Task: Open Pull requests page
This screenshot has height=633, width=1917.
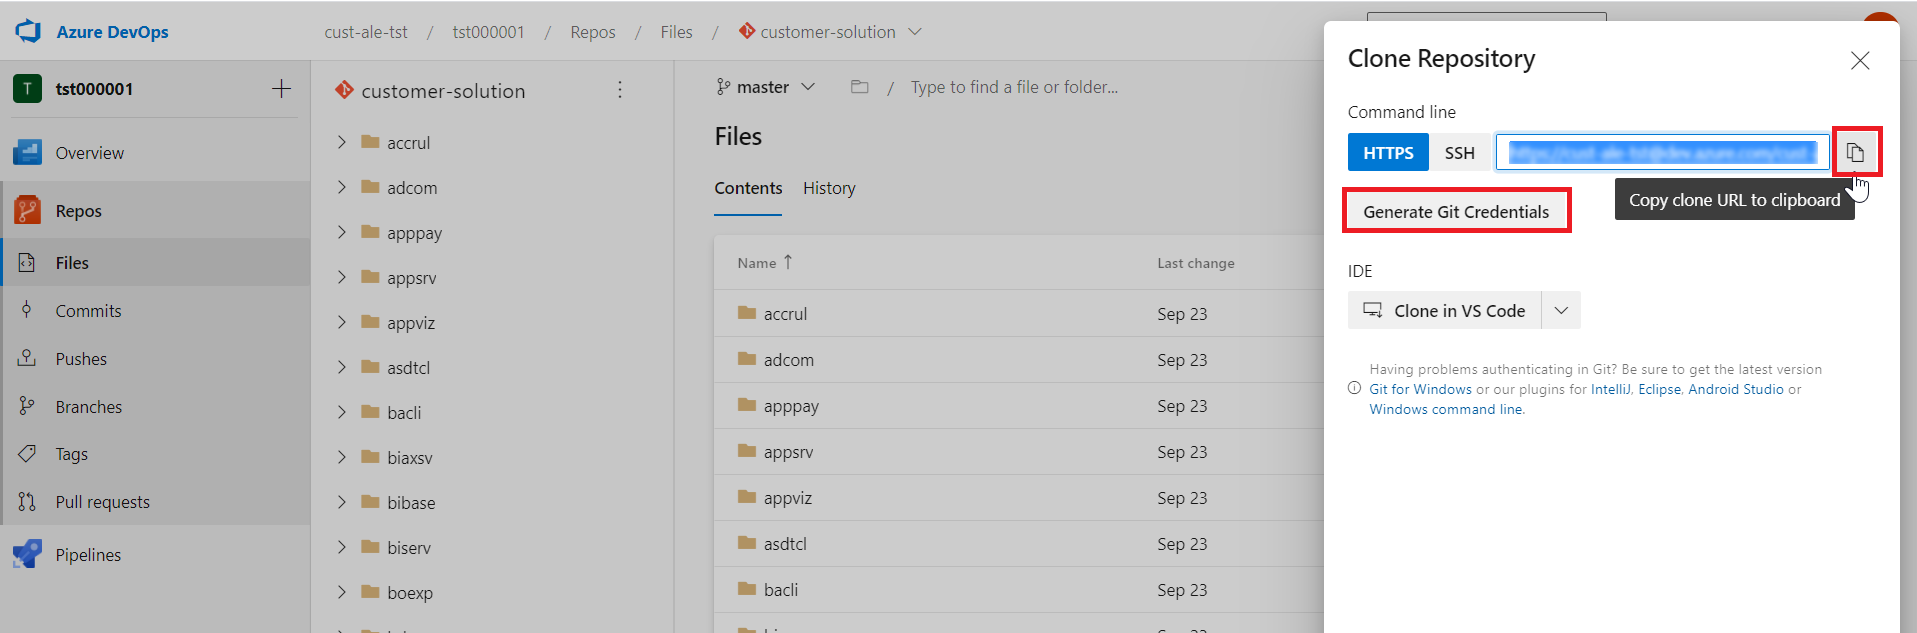Action: [x=102, y=502]
